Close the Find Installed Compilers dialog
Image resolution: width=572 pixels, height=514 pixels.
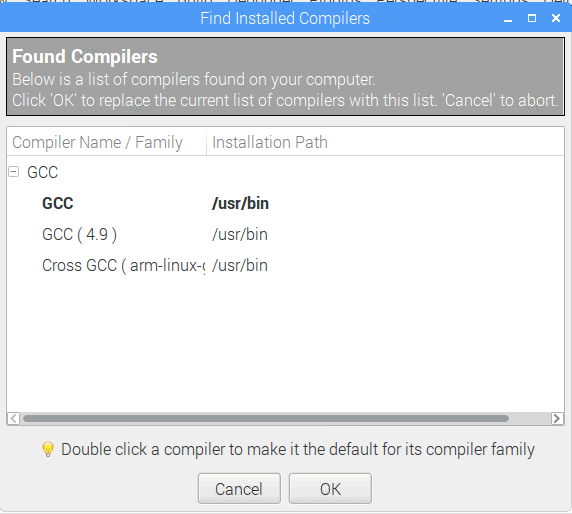point(556,18)
